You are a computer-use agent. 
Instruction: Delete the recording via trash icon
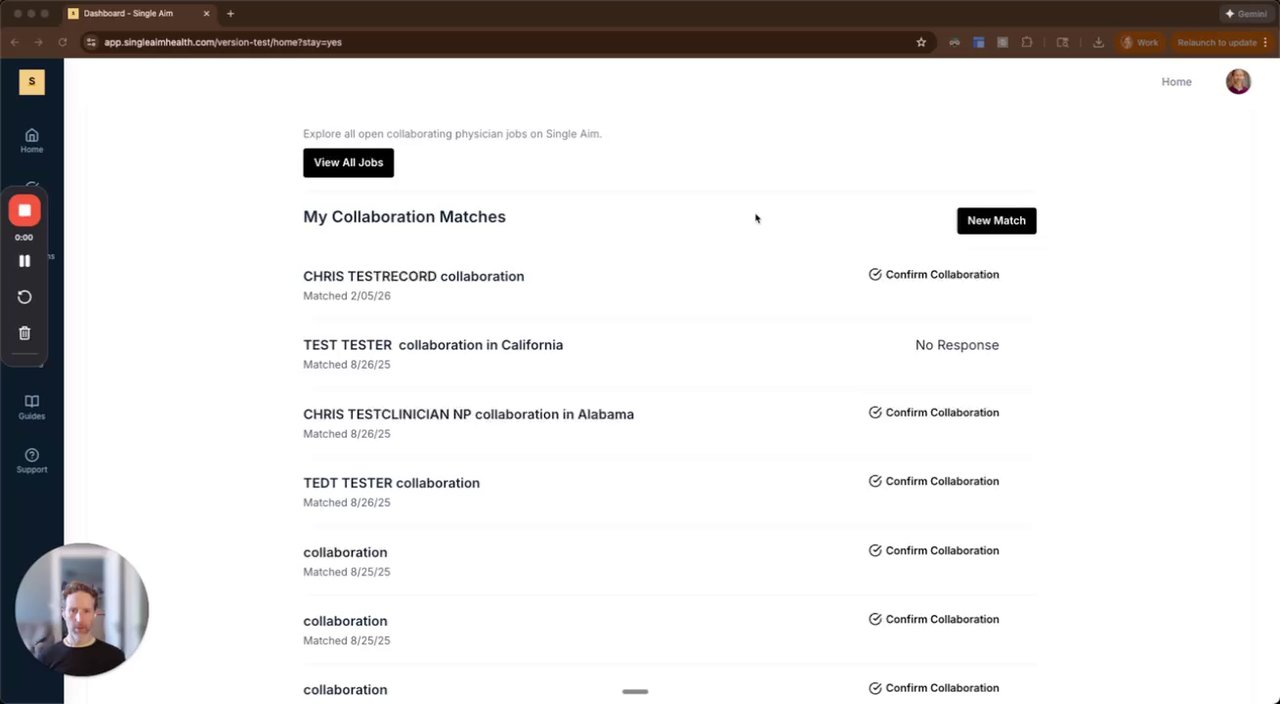[25, 334]
